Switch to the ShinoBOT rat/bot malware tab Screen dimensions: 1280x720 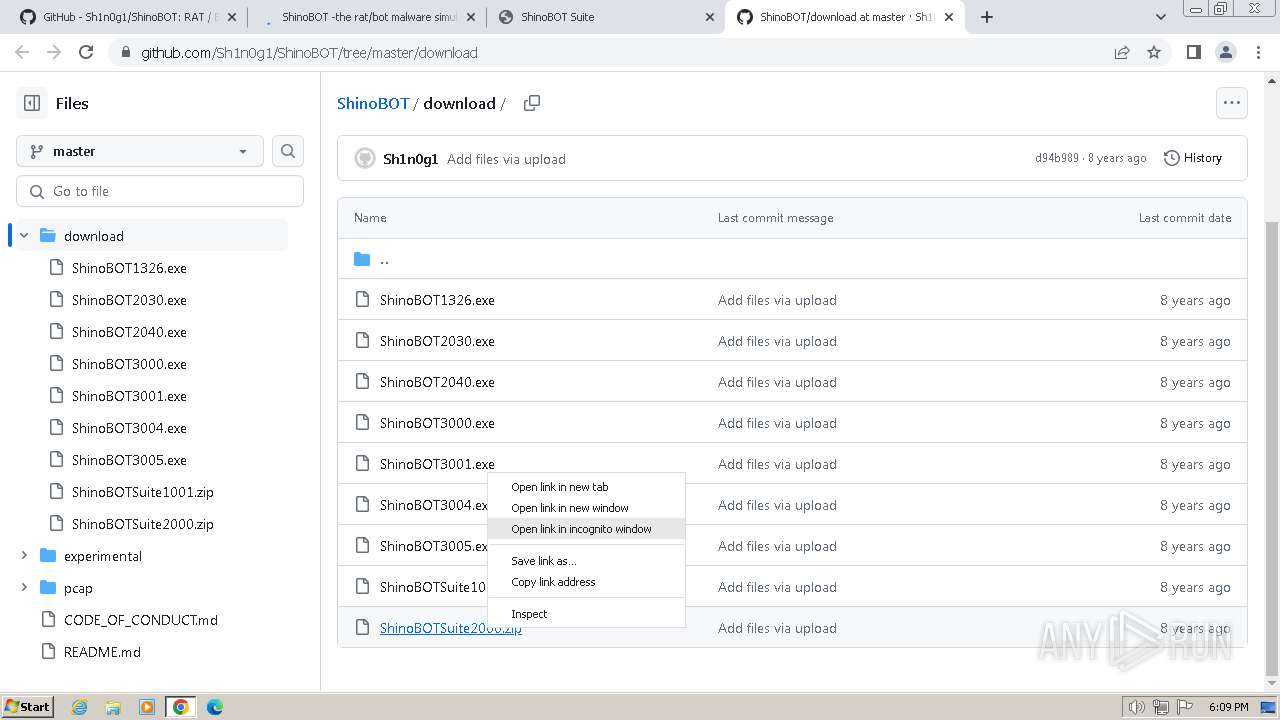[366, 17]
